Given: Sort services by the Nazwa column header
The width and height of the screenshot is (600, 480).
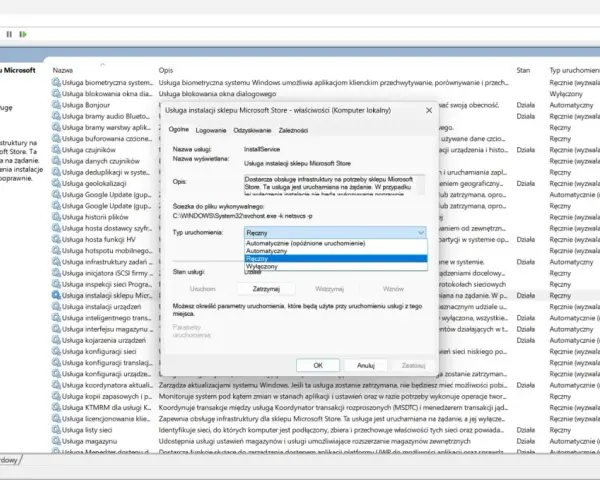Looking at the screenshot, I should pos(63,70).
